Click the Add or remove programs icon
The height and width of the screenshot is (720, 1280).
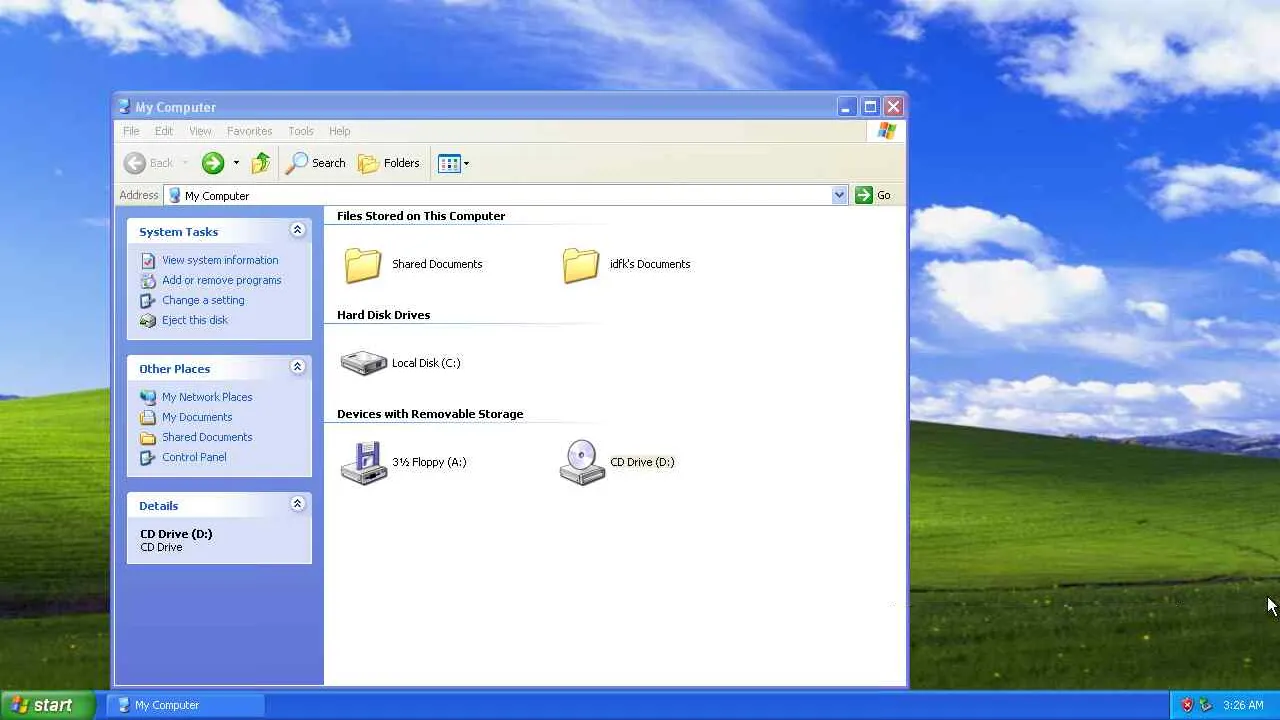(148, 280)
